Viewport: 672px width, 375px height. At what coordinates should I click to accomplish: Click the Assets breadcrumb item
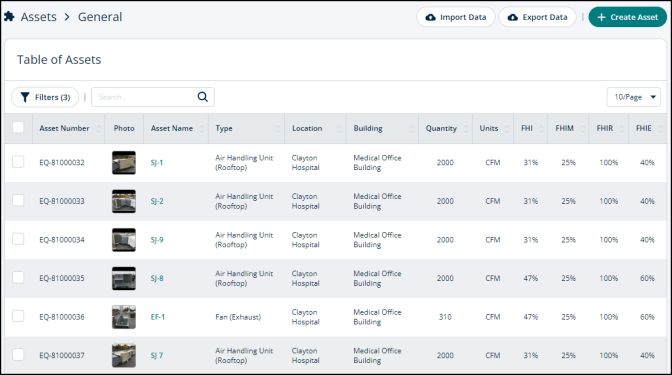coord(39,17)
